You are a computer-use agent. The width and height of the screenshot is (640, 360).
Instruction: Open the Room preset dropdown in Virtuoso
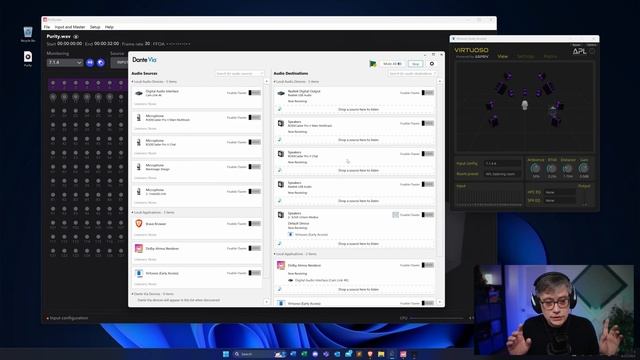(502, 174)
